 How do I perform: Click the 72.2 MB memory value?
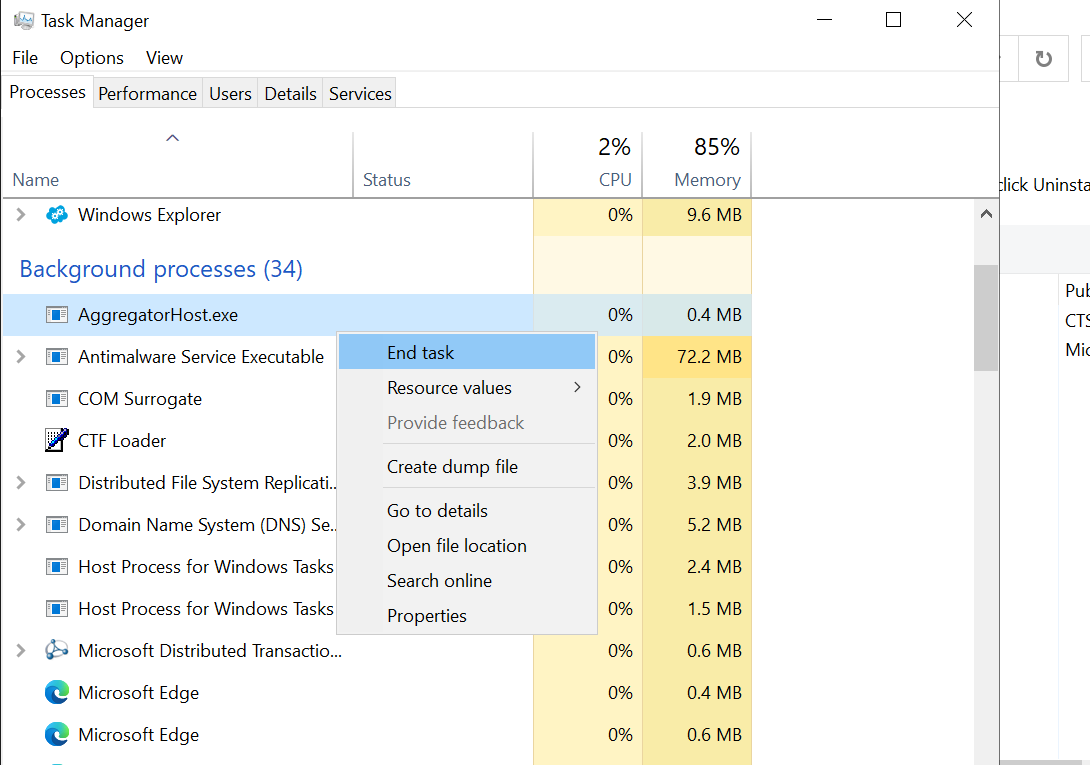point(709,357)
